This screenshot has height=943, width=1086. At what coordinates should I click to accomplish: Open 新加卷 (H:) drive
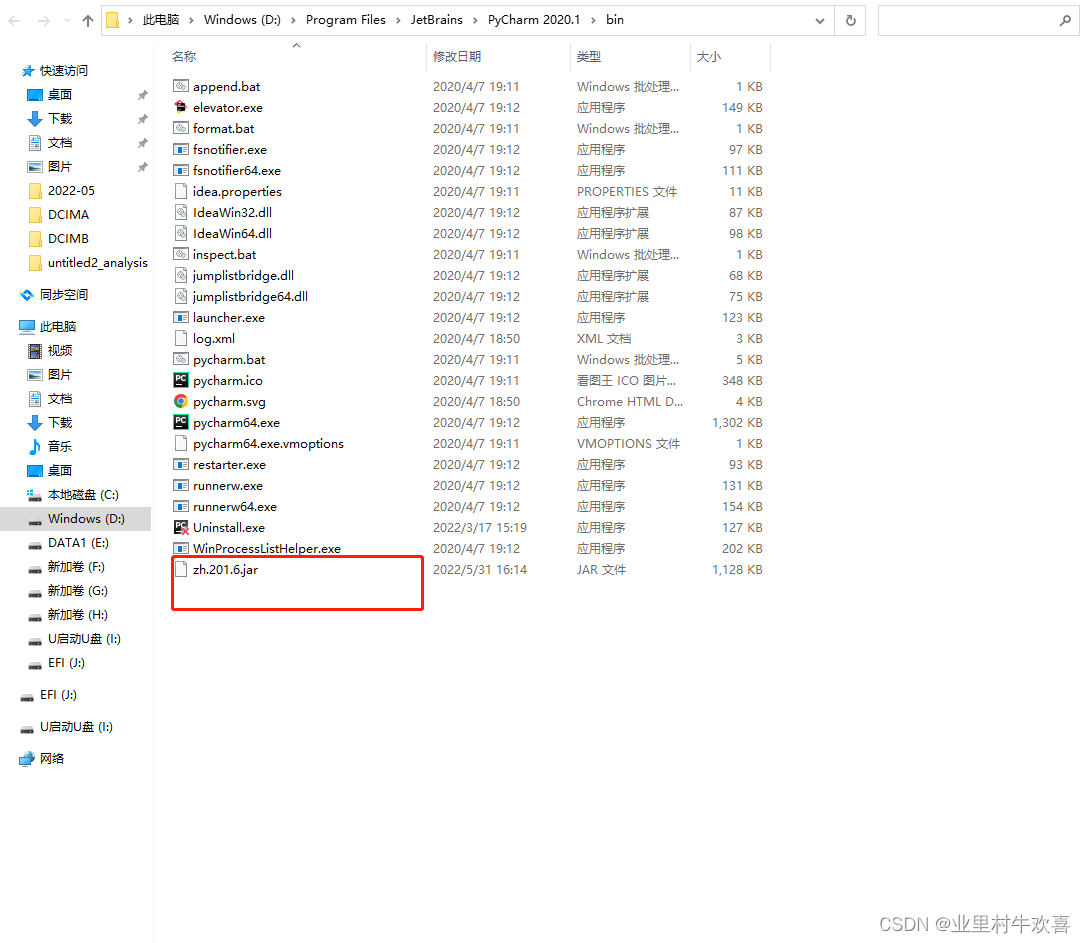[78, 615]
